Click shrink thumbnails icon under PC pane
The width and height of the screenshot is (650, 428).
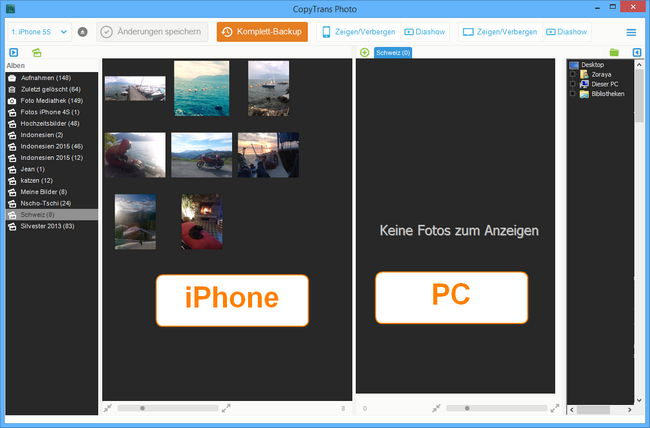pyautogui.click(x=437, y=408)
